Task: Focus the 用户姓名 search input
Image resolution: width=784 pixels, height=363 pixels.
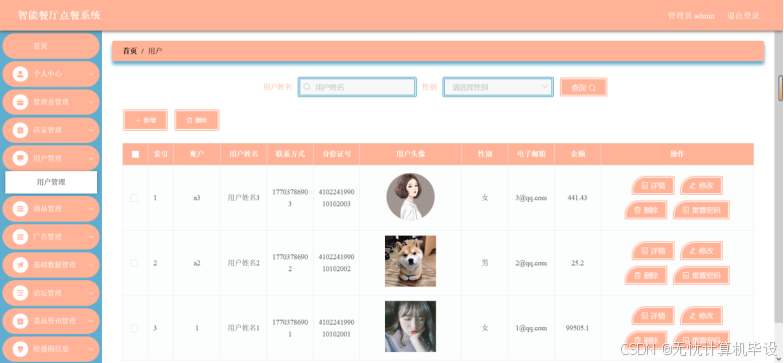Action: coord(357,87)
